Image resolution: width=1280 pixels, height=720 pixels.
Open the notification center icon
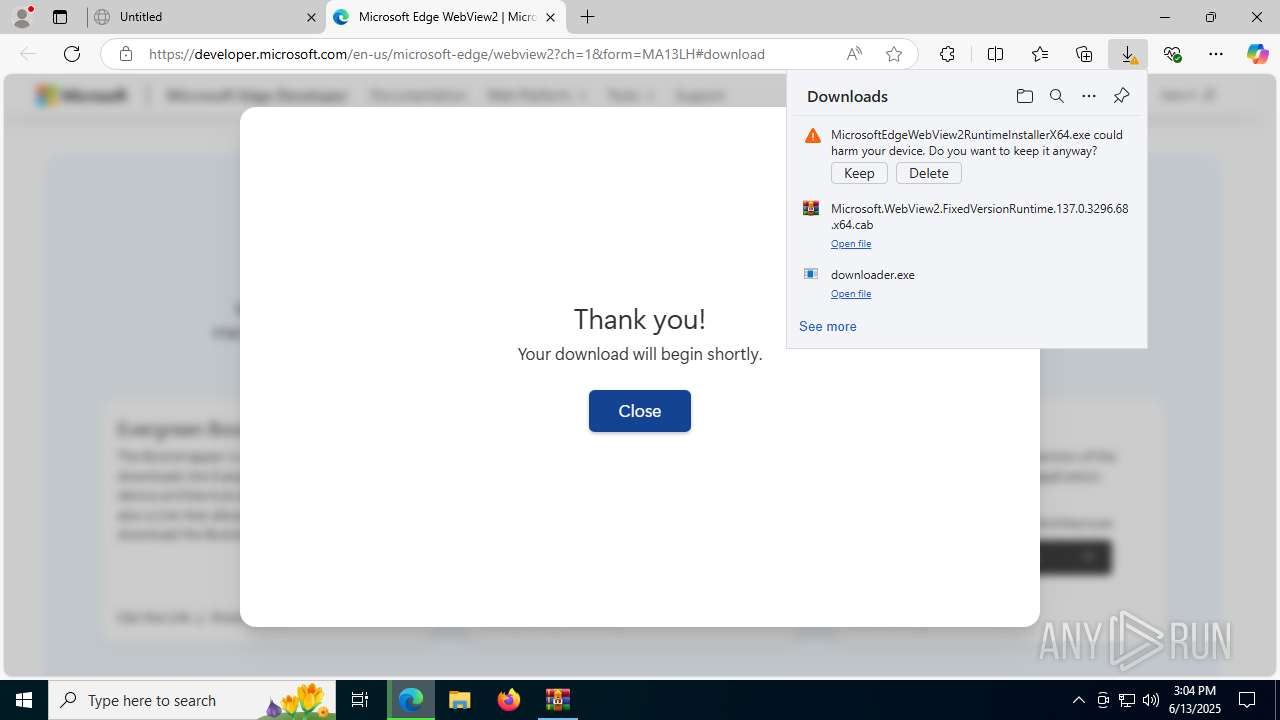(1248, 700)
